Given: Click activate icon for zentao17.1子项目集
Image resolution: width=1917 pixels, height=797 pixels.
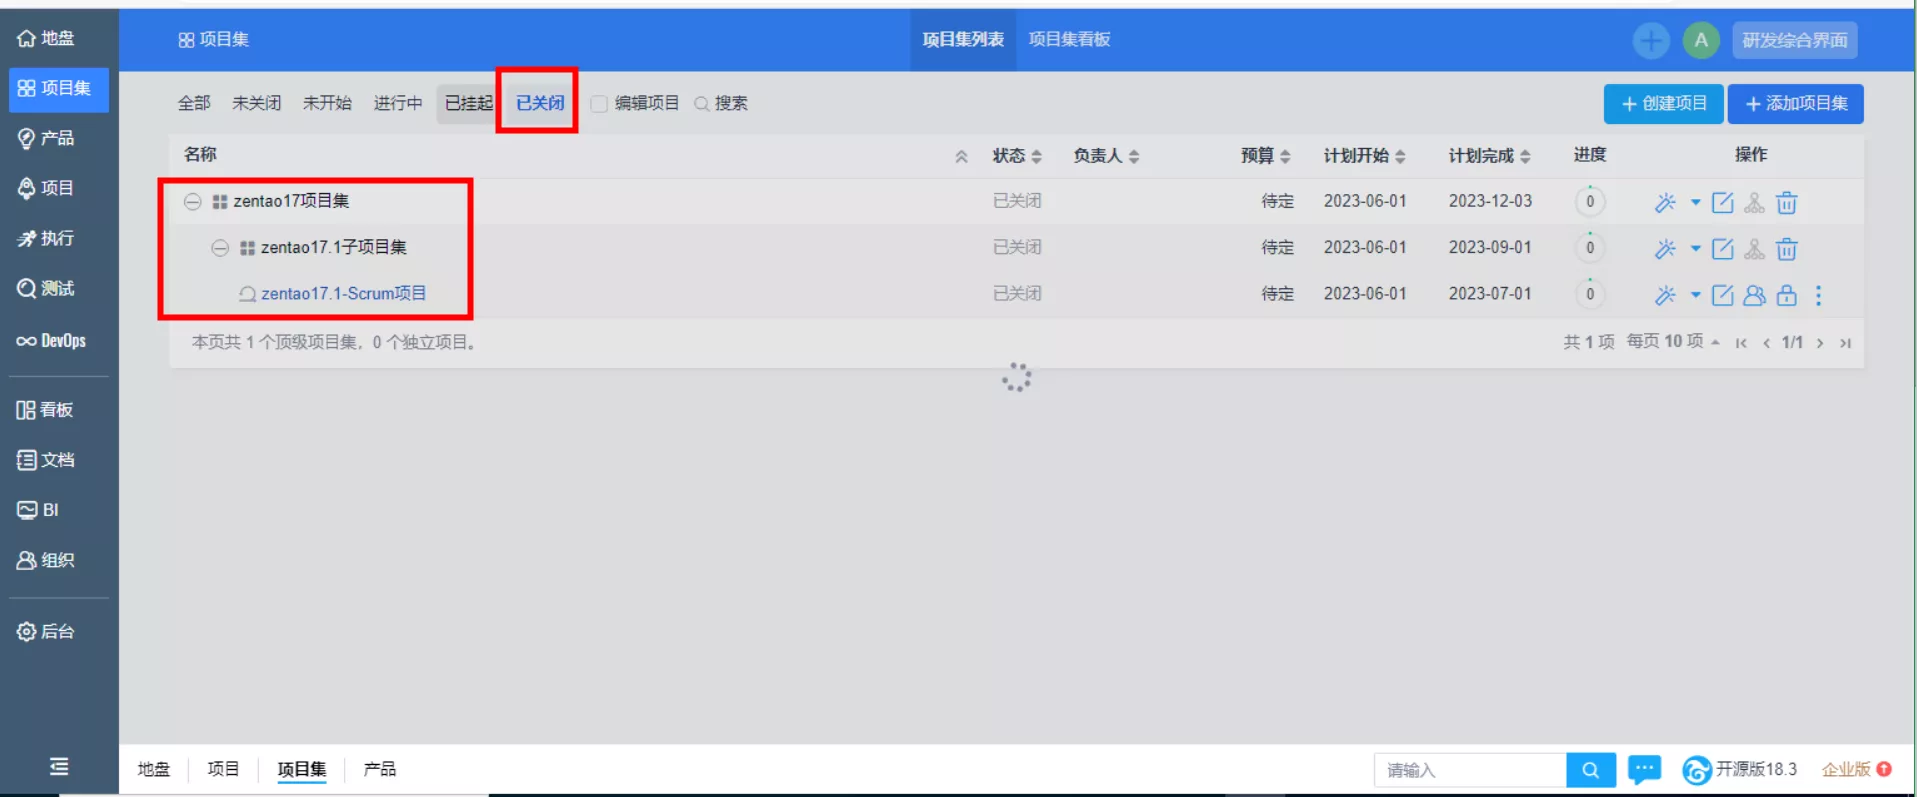Looking at the screenshot, I should click(x=1665, y=249).
